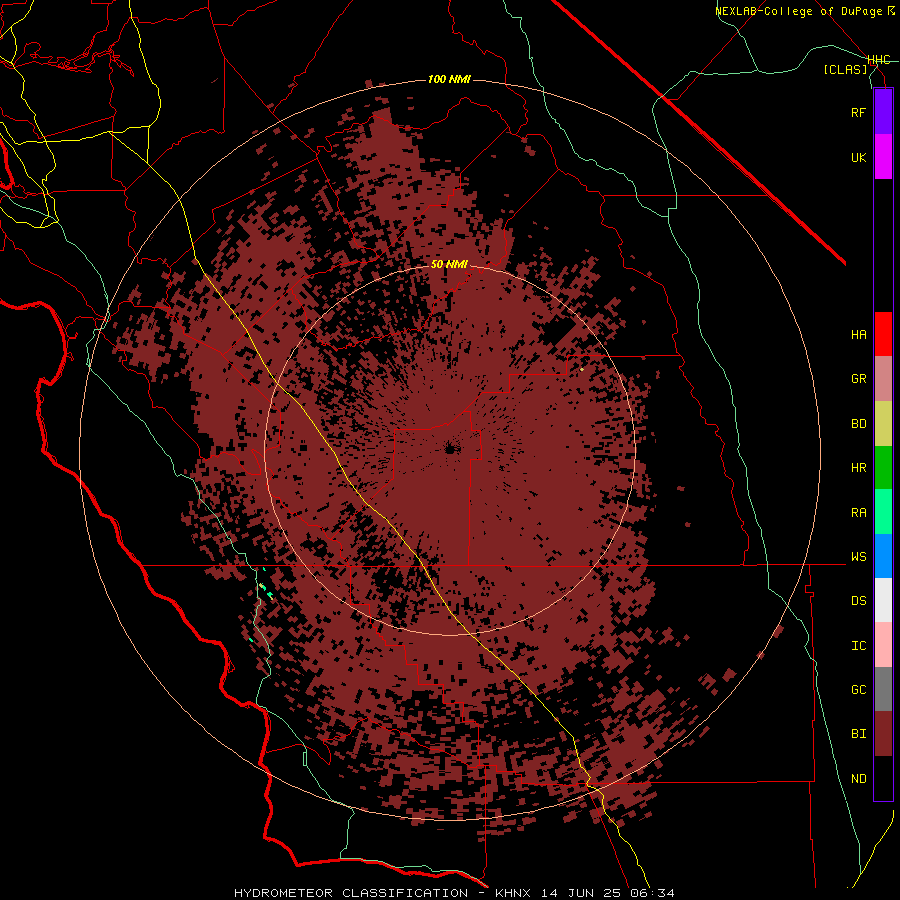Click the UK magenta legend swatch
Screen dimensions: 900x900
[x=883, y=157]
